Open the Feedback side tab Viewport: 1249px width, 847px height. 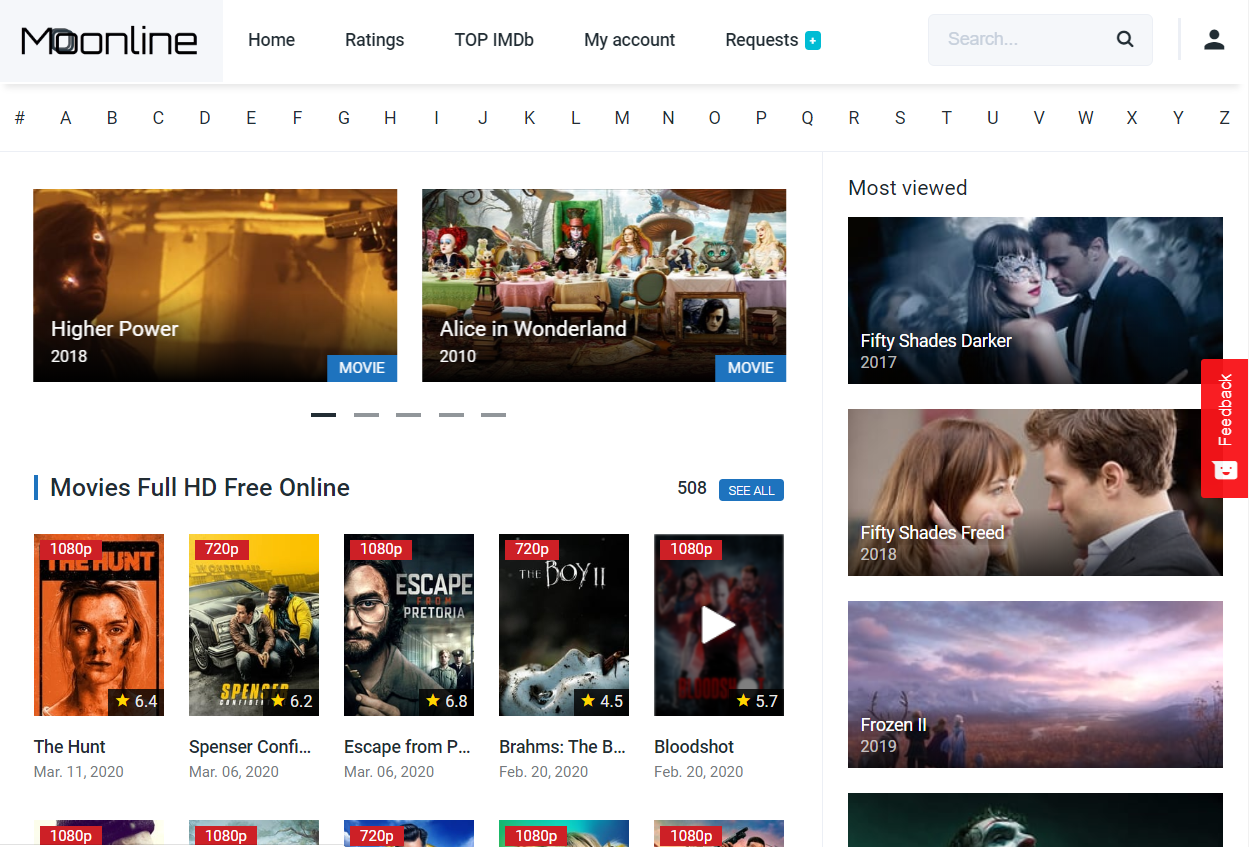(x=1224, y=428)
